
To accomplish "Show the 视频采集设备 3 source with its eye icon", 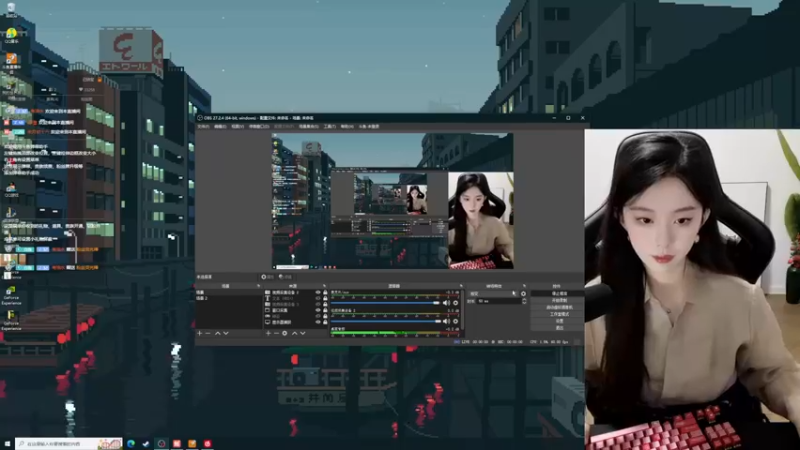I will 318,304.
